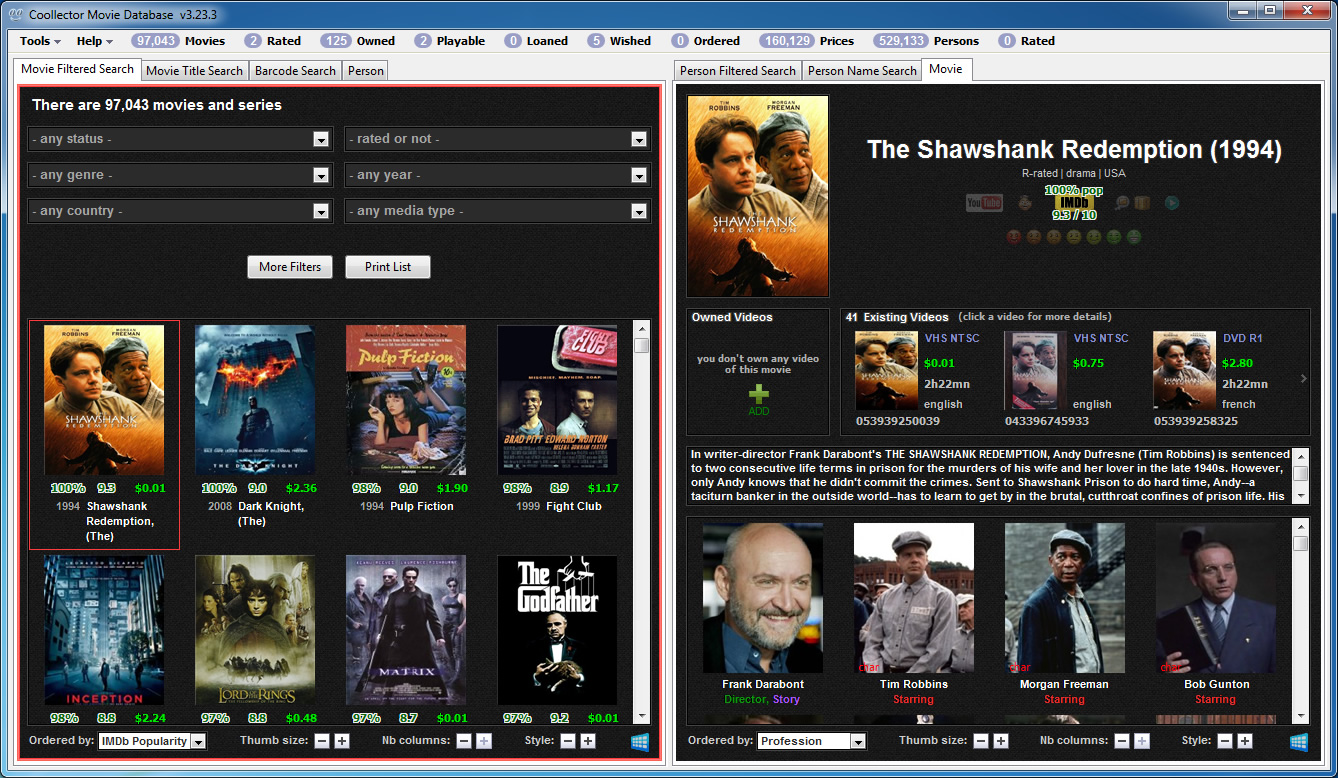
Task: Switch to Barcode Search tab
Action: (x=295, y=71)
